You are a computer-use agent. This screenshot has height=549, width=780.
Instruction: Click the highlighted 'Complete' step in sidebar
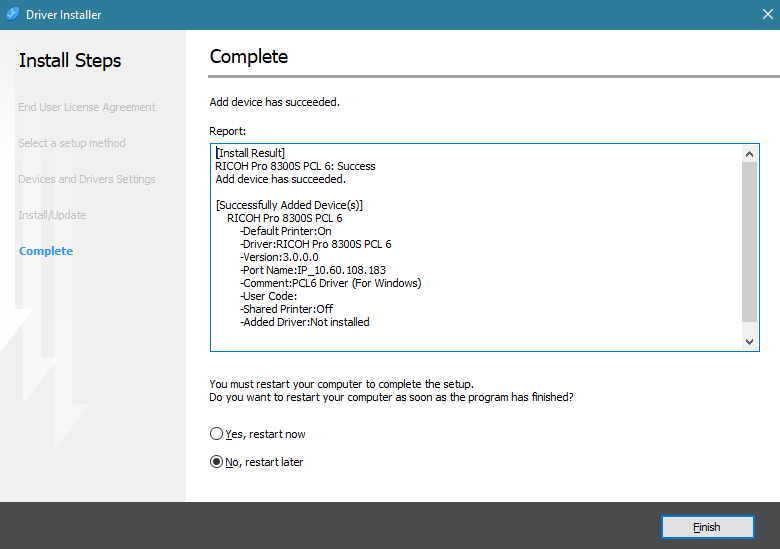click(46, 251)
